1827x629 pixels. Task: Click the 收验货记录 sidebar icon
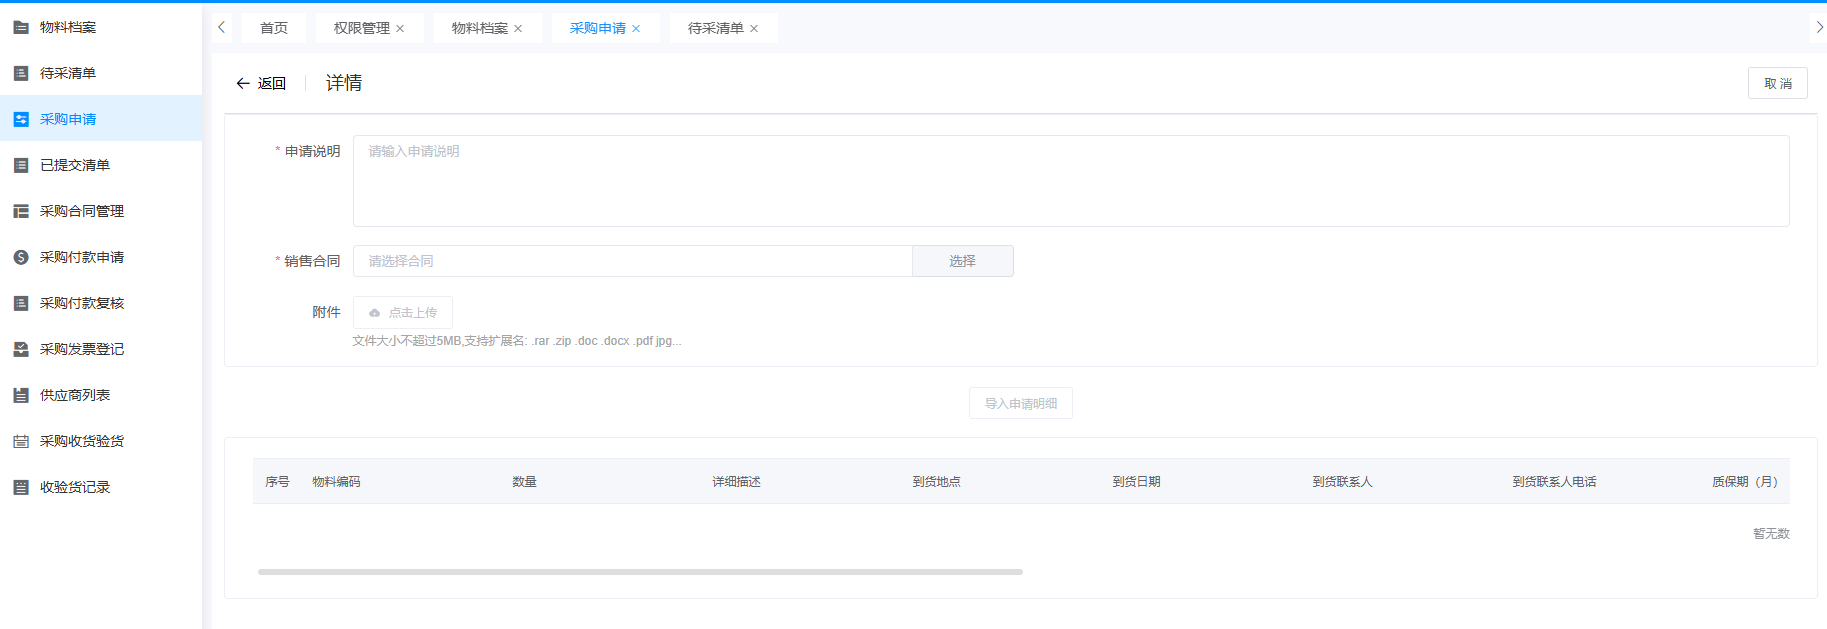tap(21, 487)
